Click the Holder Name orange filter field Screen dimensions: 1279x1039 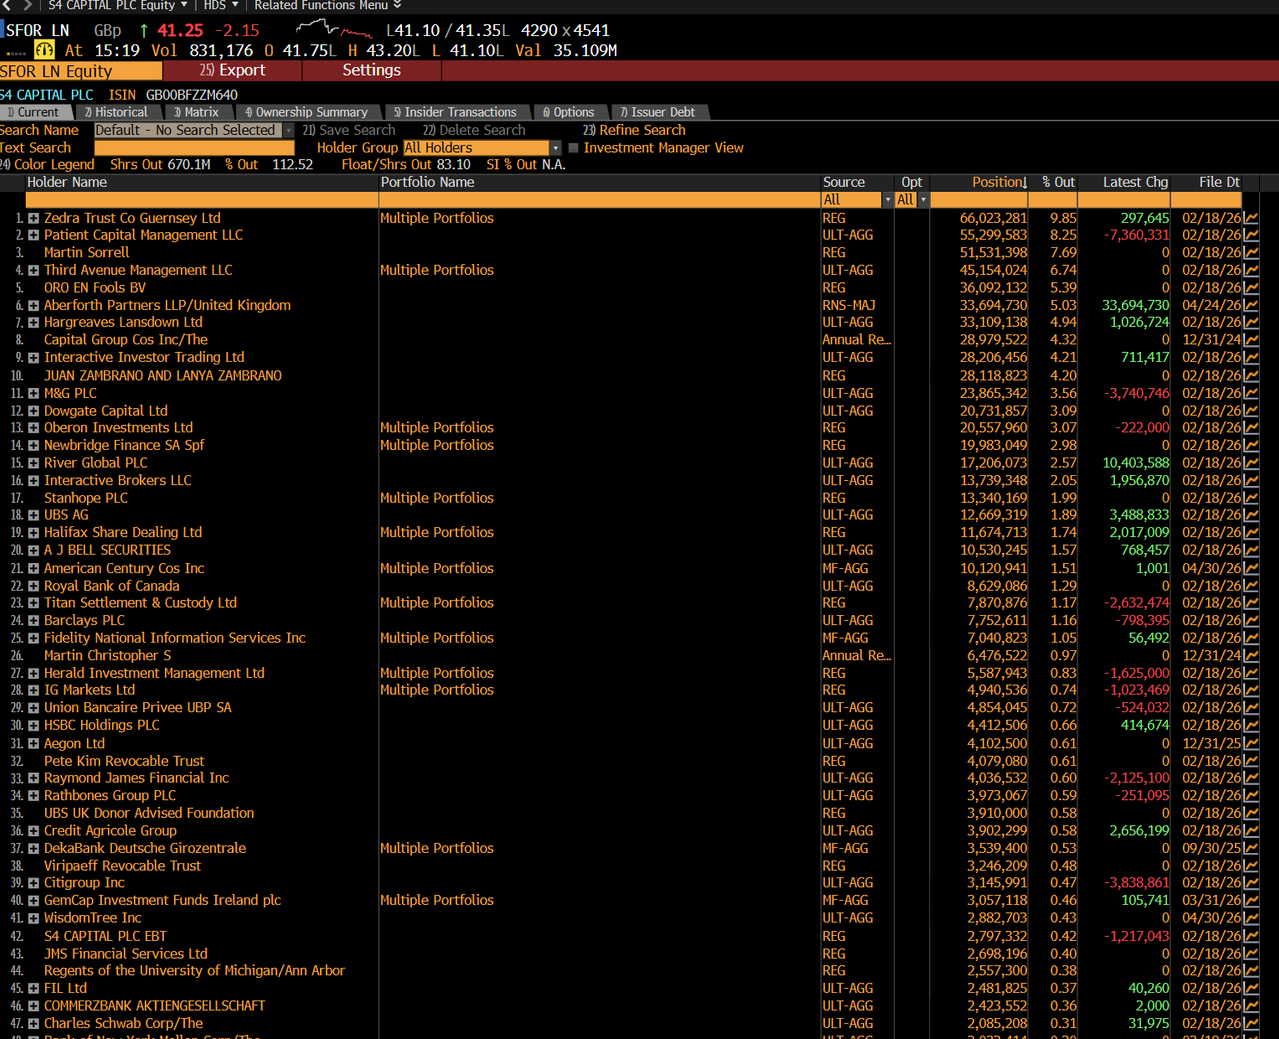pyautogui.click(x=201, y=200)
